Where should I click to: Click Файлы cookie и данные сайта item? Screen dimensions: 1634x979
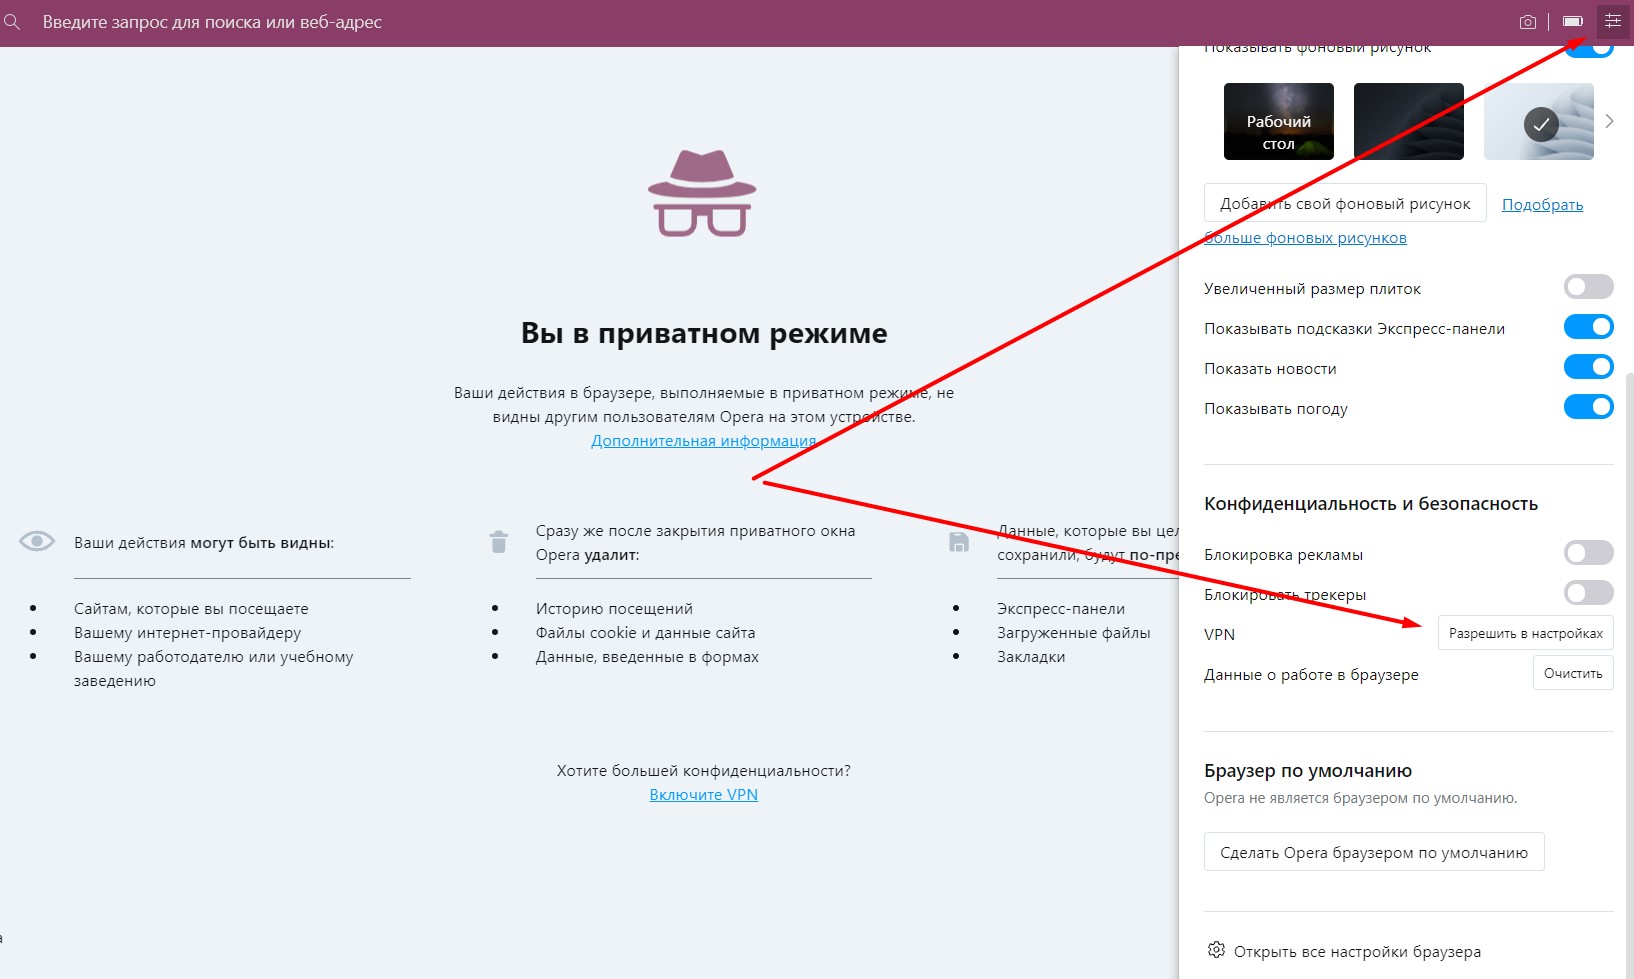645,632
